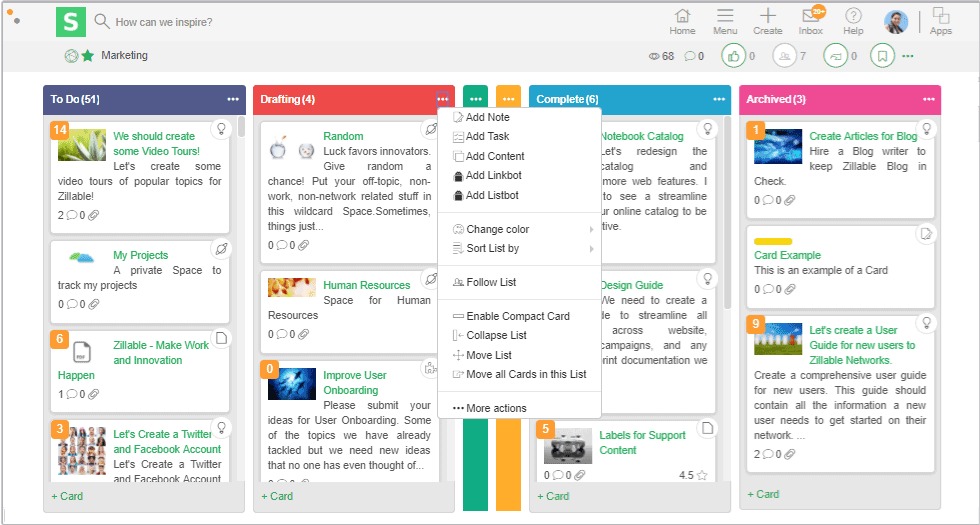Click the user profile avatar

[896, 22]
